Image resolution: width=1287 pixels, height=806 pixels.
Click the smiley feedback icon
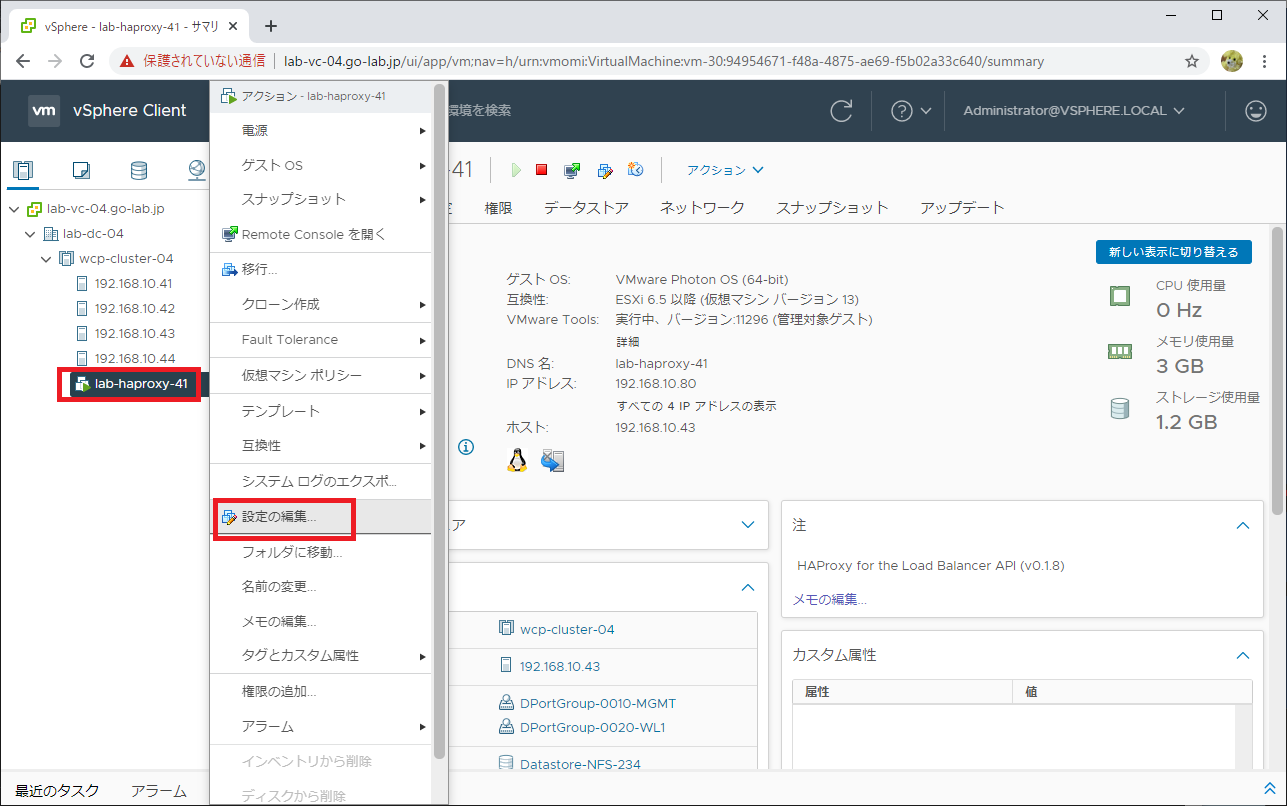tap(1256, 111)
